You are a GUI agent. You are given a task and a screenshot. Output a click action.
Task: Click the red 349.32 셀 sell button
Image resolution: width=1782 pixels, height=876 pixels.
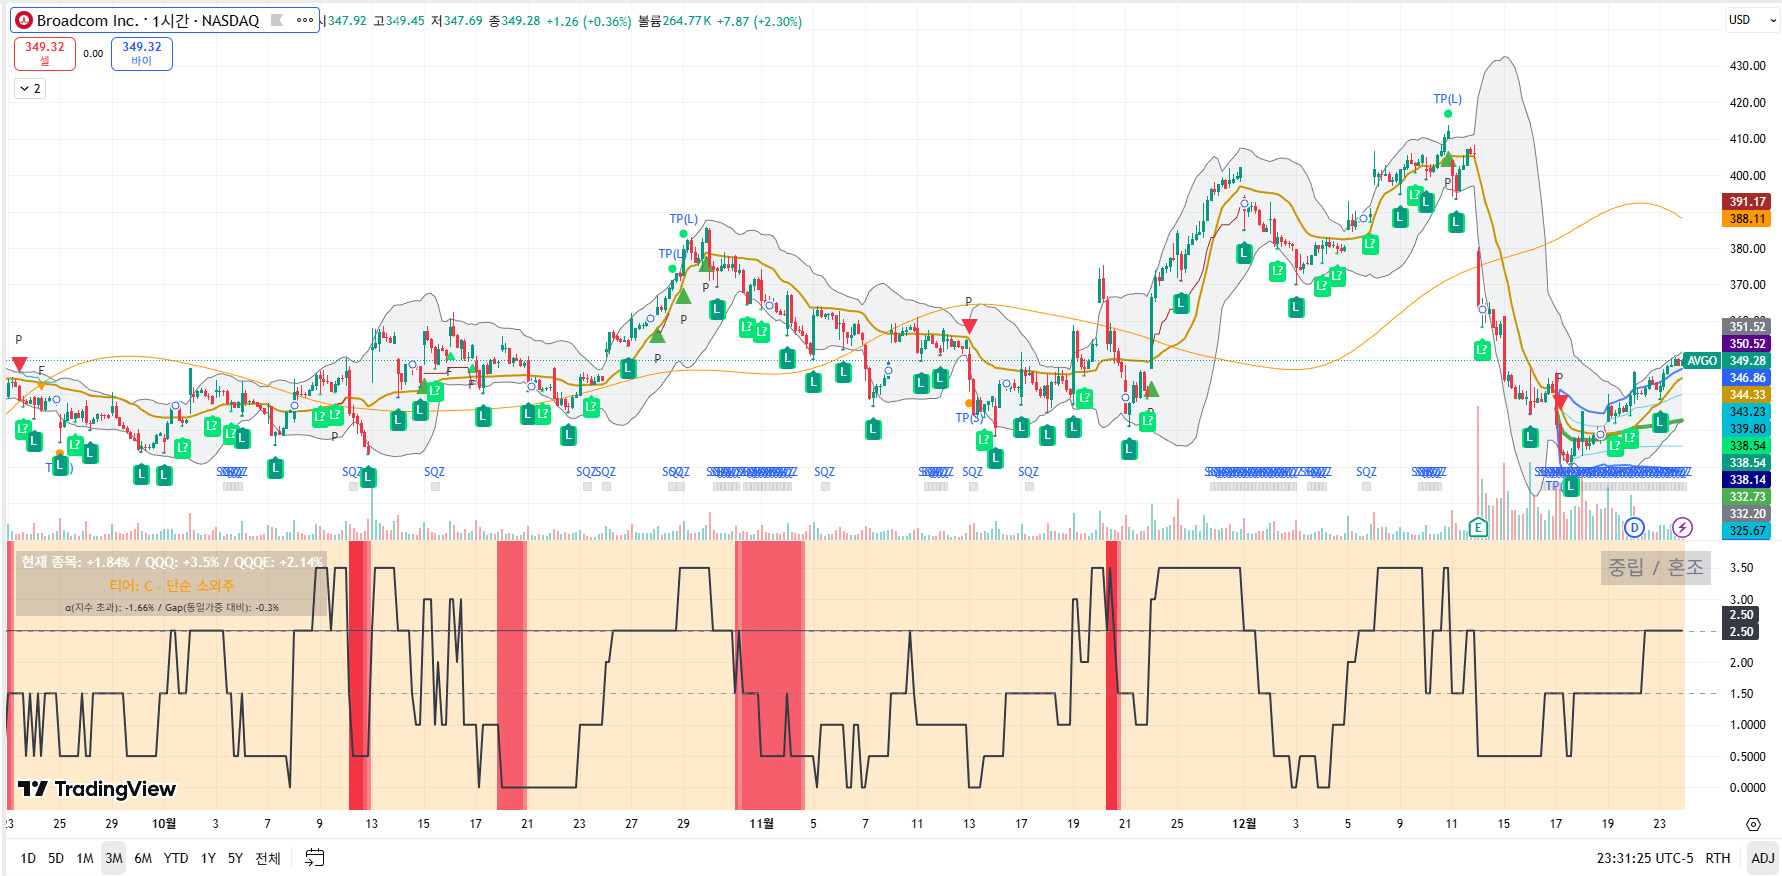point(45,53)
